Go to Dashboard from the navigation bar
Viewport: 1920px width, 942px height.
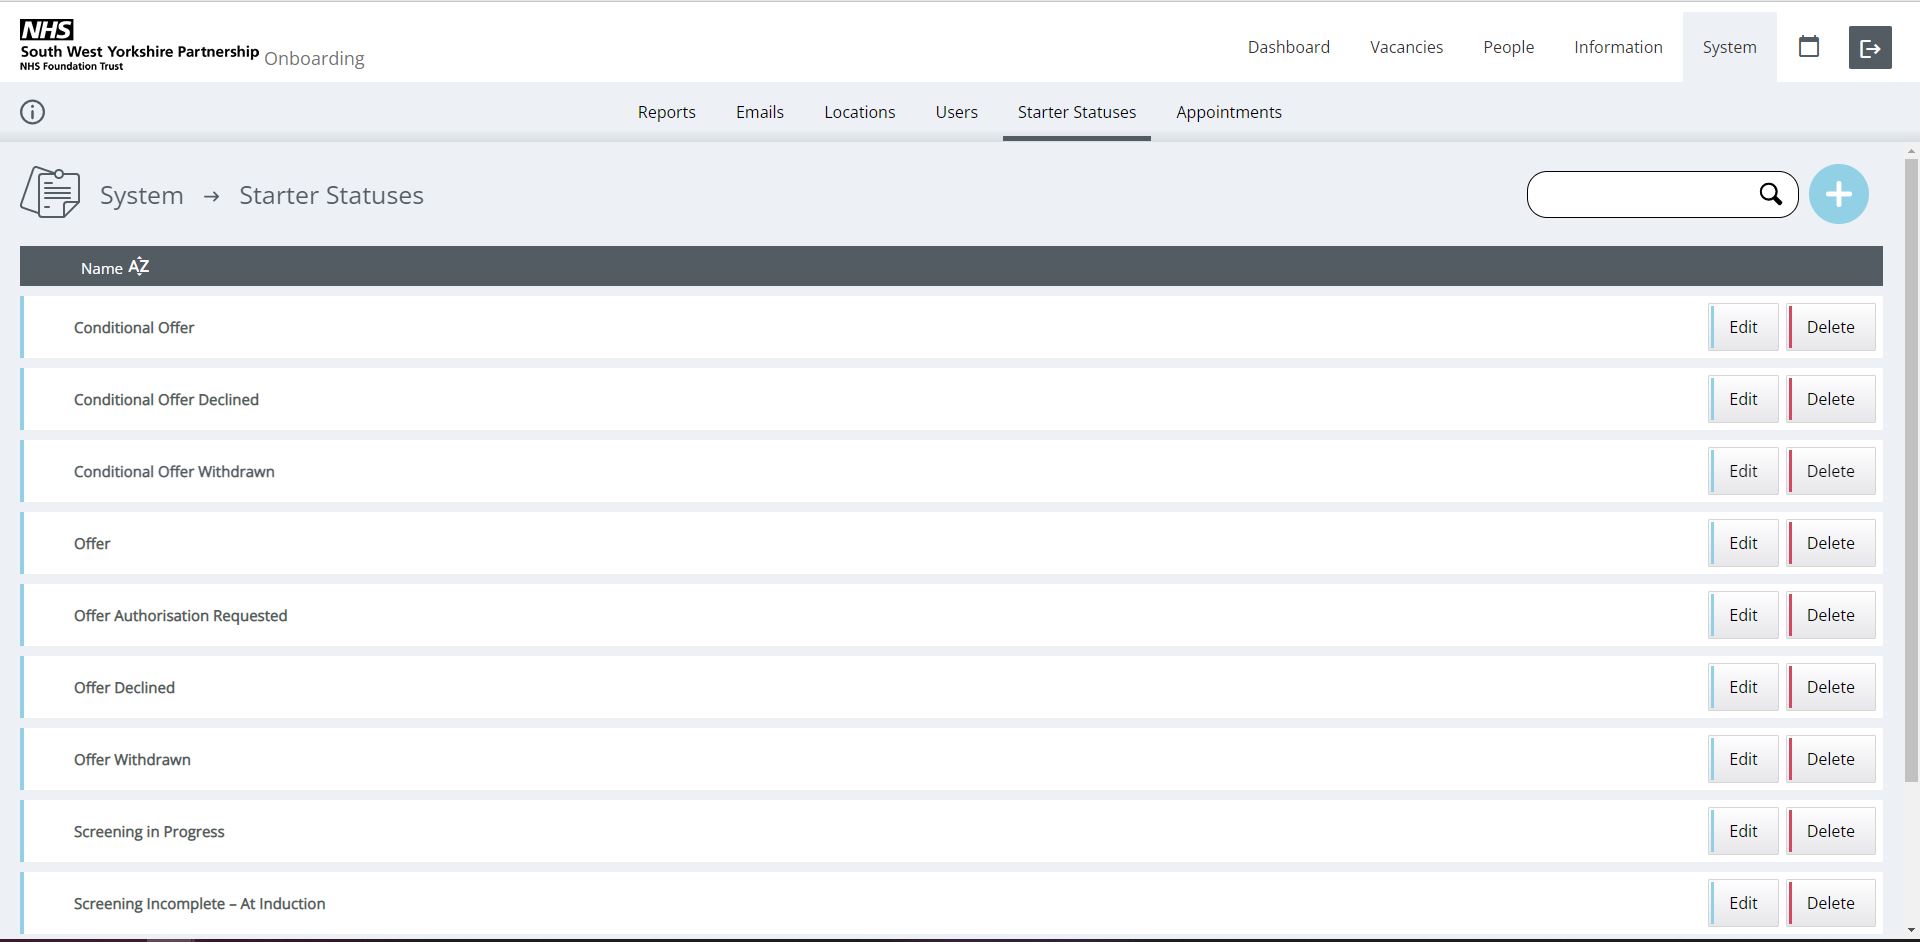pos(1288,47)
